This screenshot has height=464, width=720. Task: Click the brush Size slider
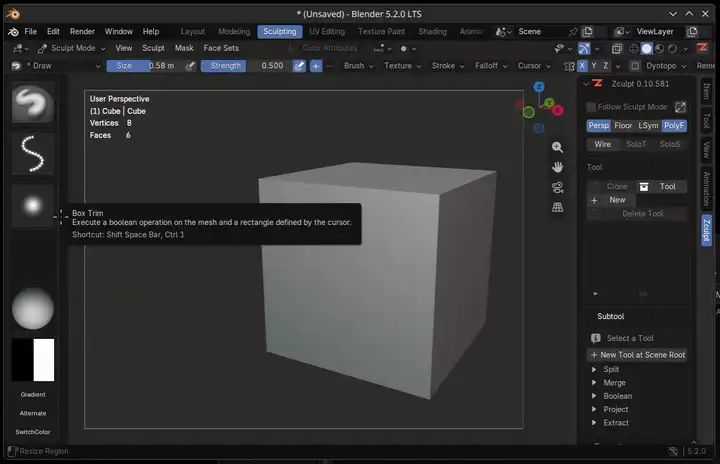144,66
